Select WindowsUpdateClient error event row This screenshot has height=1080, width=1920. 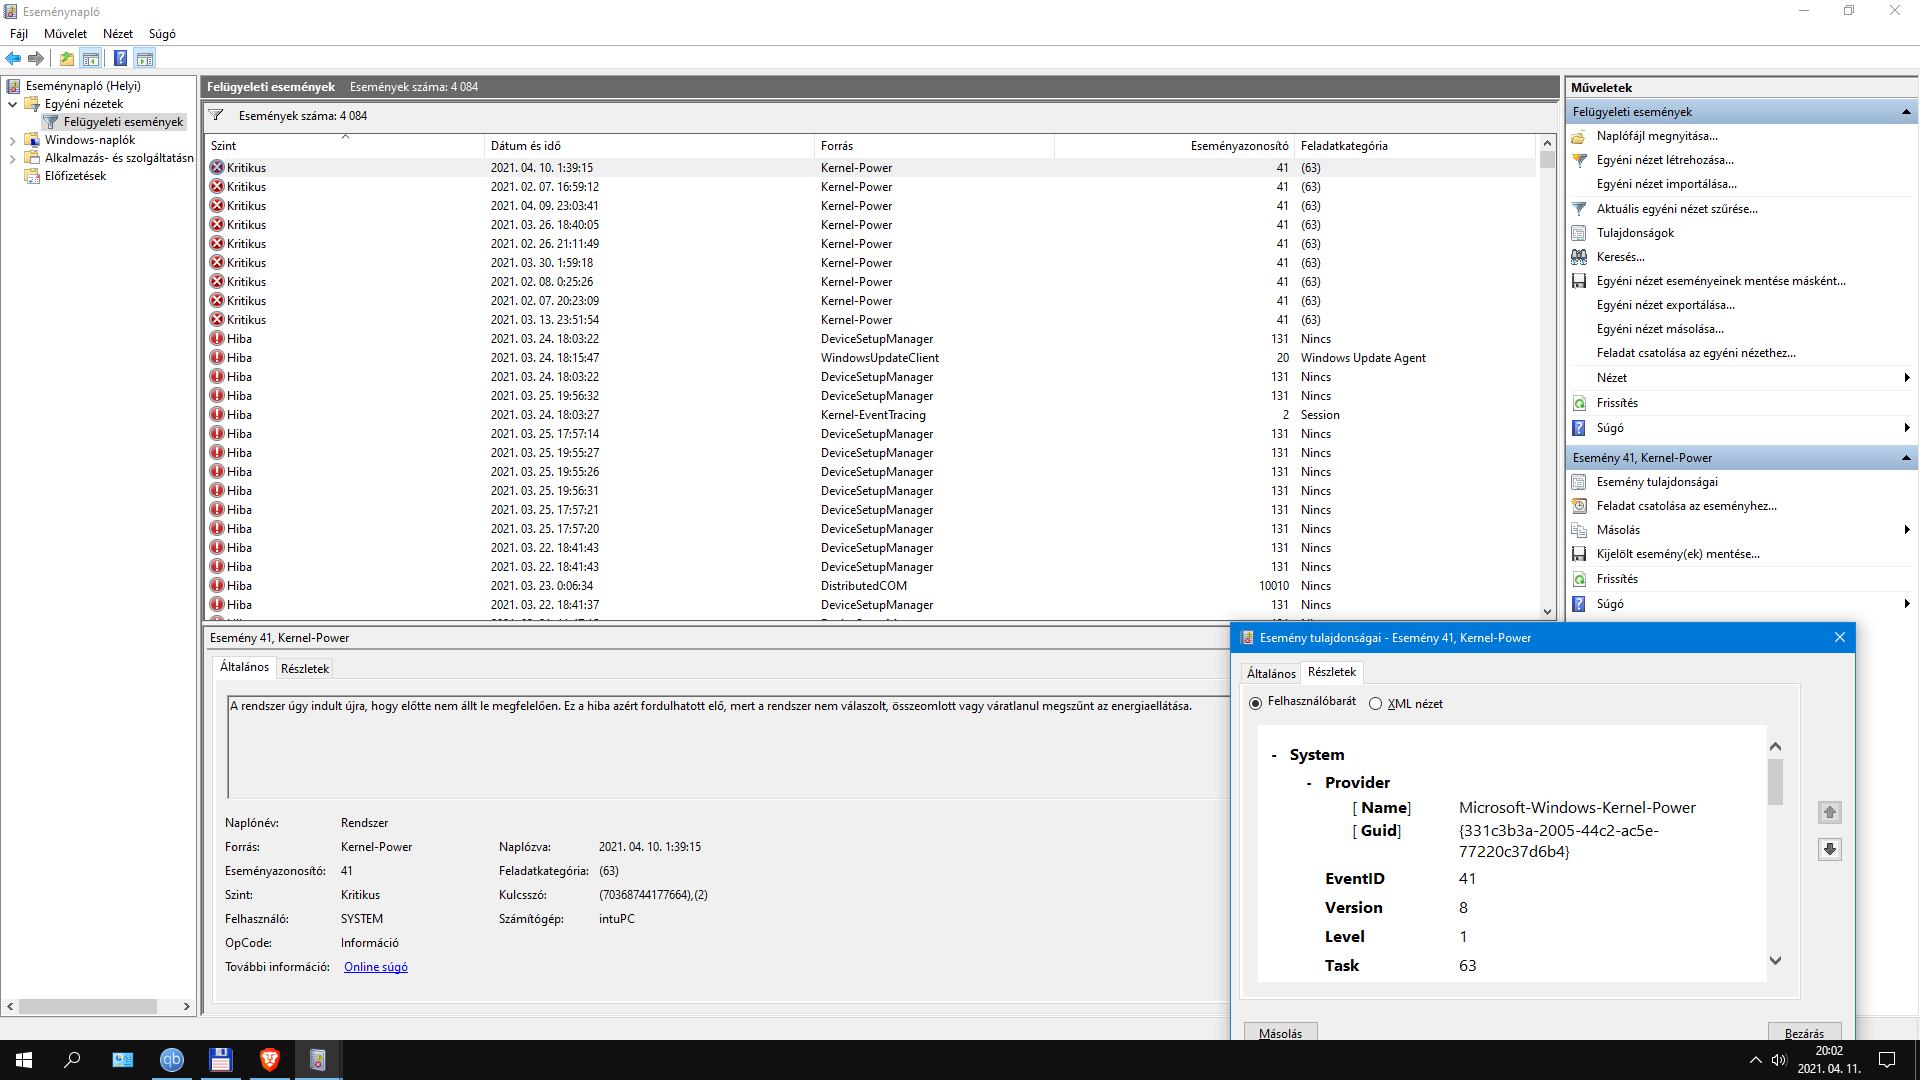[870, 358]
